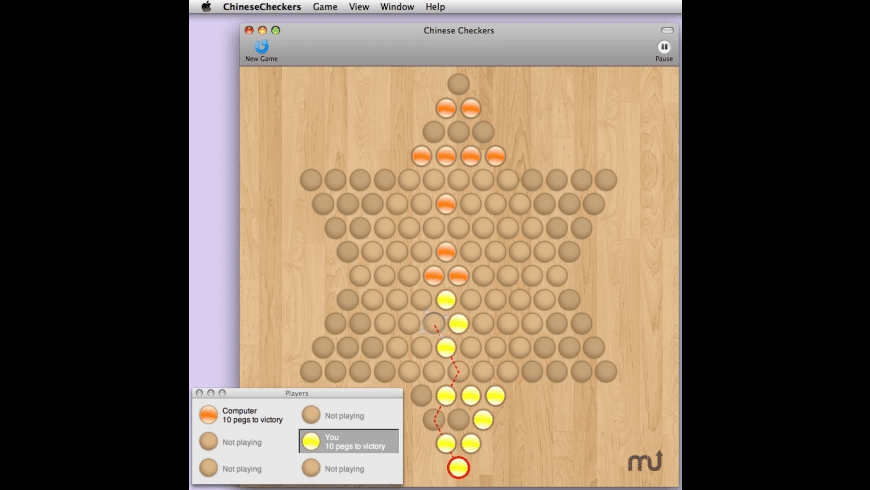Open the Window menu
Screen dimensions: 870x490
pyautogui.click(x=397, y=7)
